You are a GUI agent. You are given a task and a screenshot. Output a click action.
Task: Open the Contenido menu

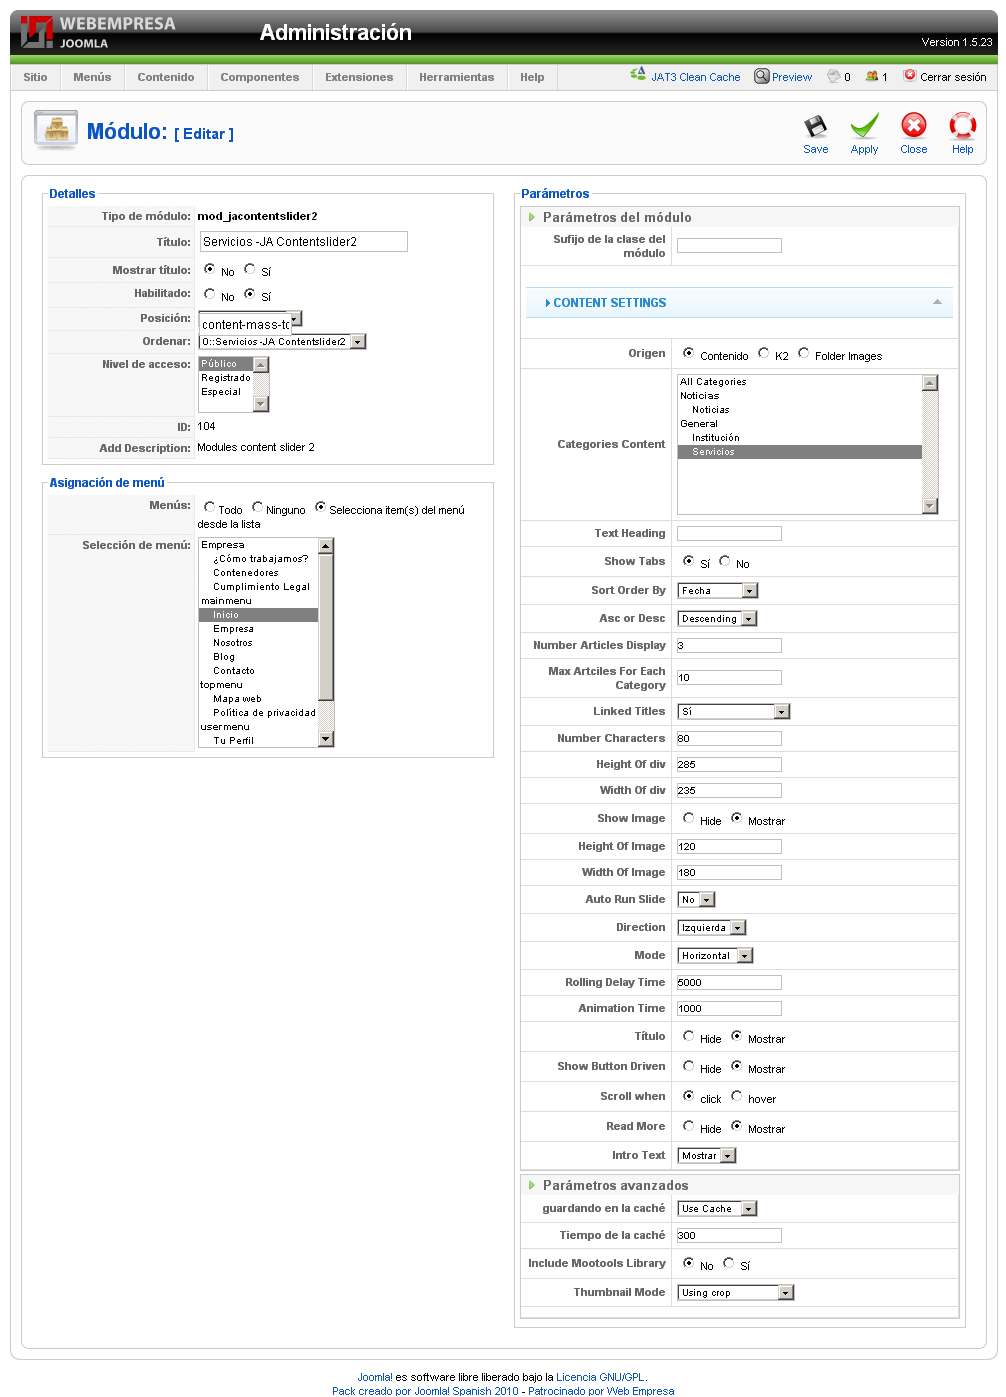tap(166, 77)
